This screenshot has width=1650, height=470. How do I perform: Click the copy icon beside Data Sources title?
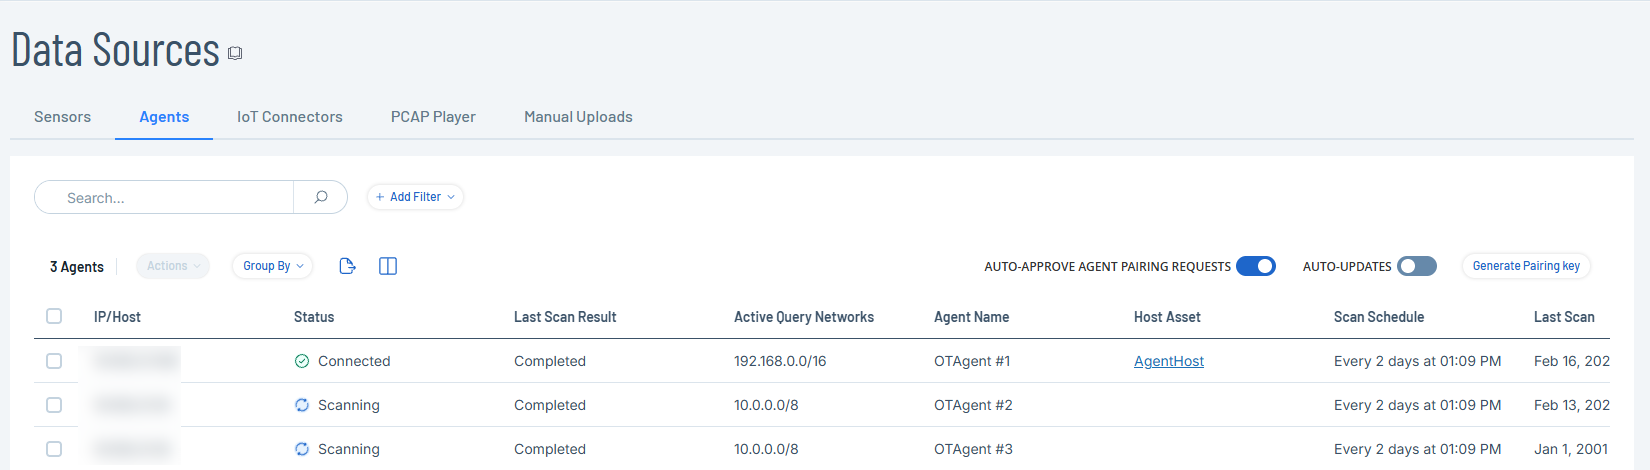pyautogui.click(x=235, y=53)
